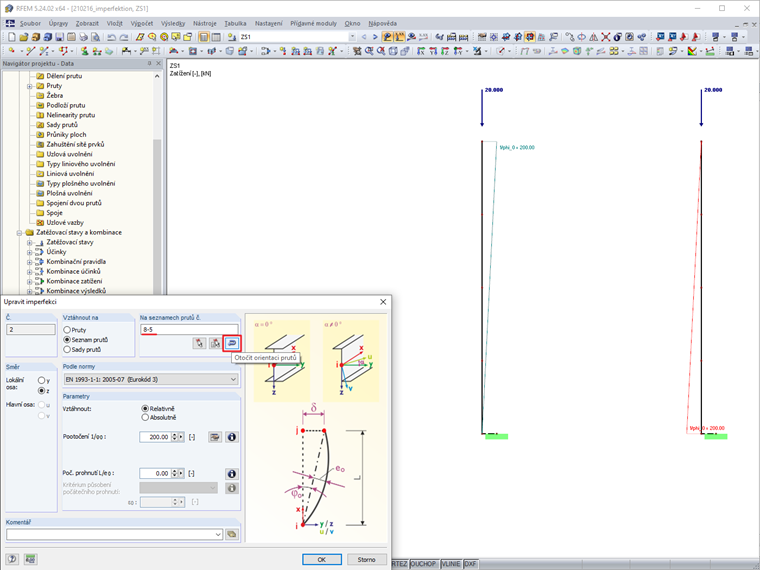Screen dimensions: 760x570
Task: Click the reverse member orientation icon
Action: [x=232, y=343]
